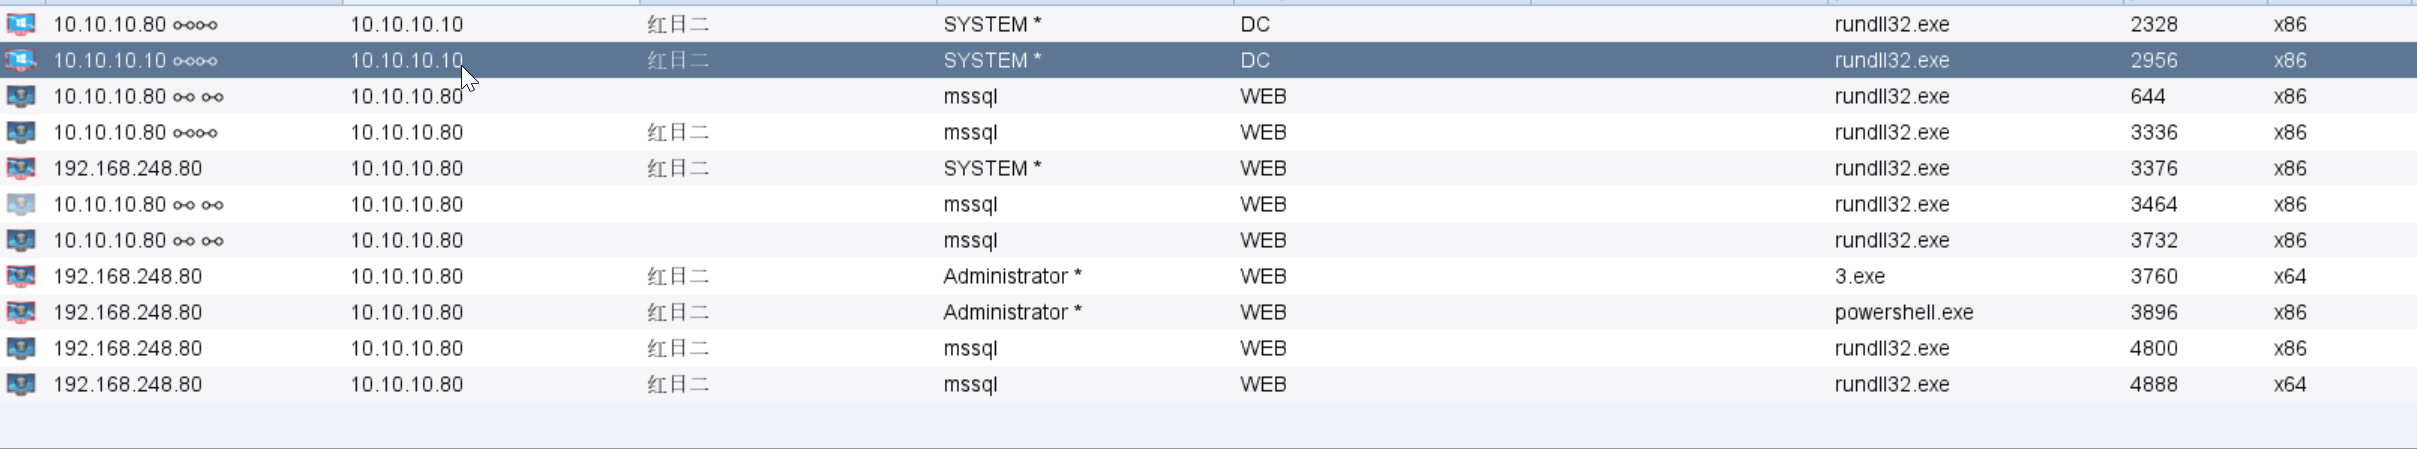The width and height of the screenshot is (2417, 449).
Task: Click the faded session icon for PID 3464
Action: (20, 204)
